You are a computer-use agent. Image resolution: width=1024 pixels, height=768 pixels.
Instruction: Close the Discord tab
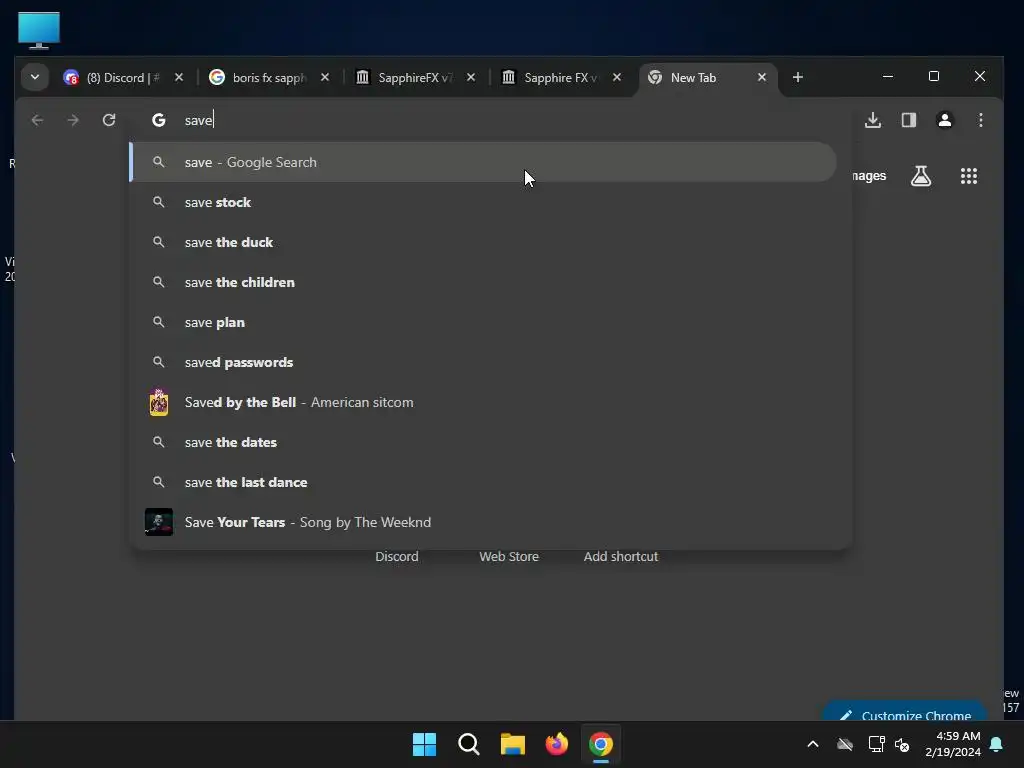click(x=179, y=77)
